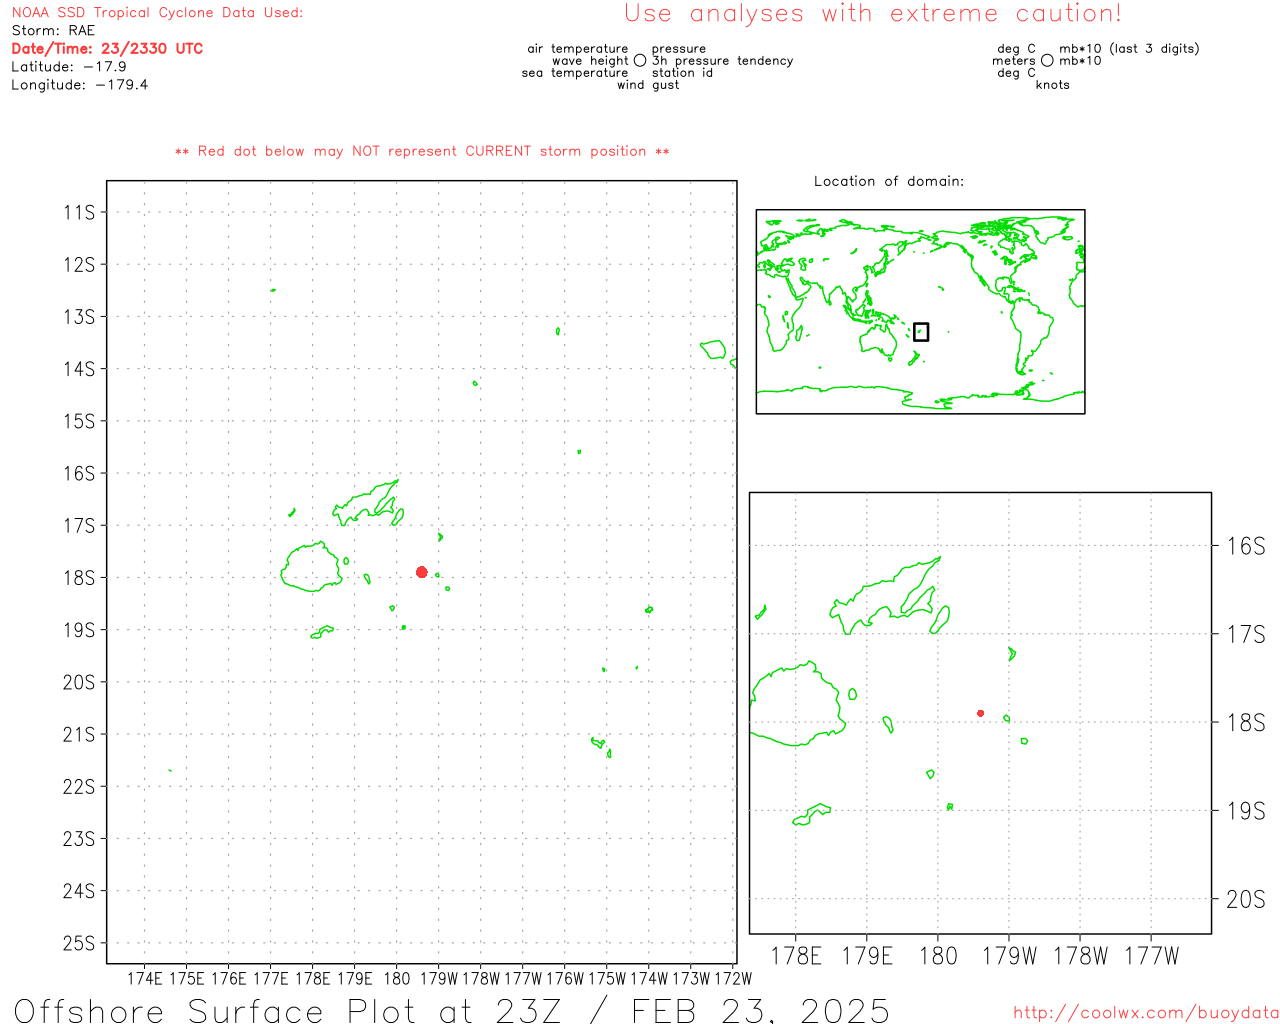1280x1024 pixels.
Task: Click the 'station id' legend label
Action: tap(682, 73)
